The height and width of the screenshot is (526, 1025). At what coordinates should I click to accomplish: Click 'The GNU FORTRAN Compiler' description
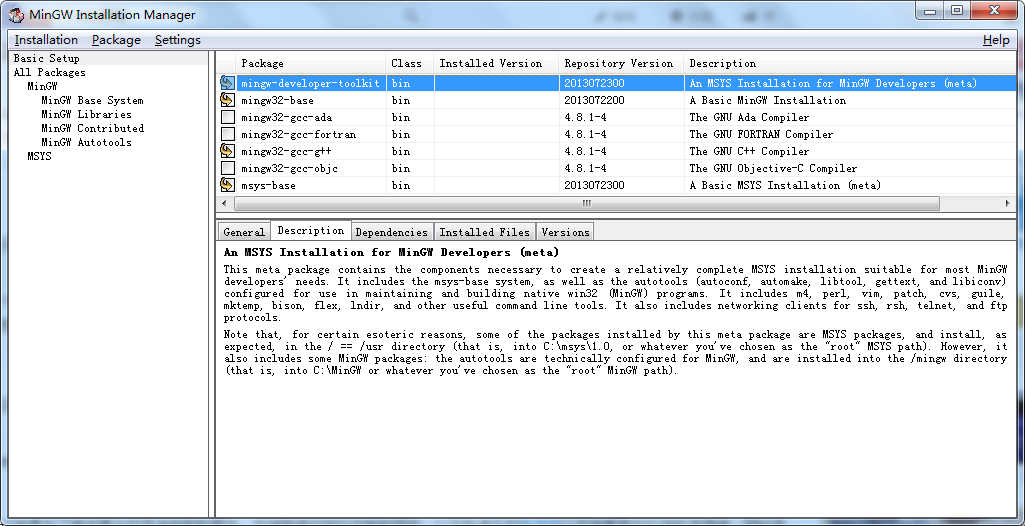[x=762, y=135]
